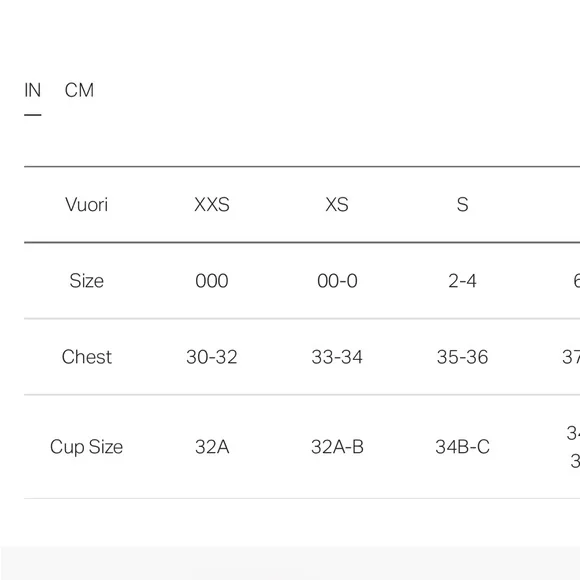The height and width of the screenshot is (580, 580).
Task: Click the Cup Size row label
Action: 87,447
